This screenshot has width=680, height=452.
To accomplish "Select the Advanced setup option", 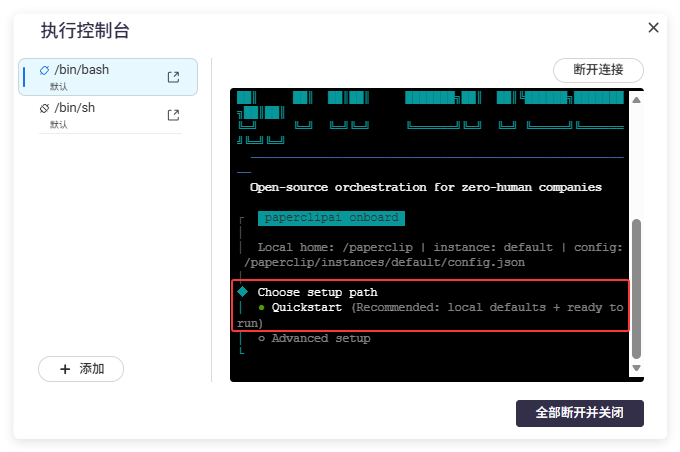I will tap(314, 338).
